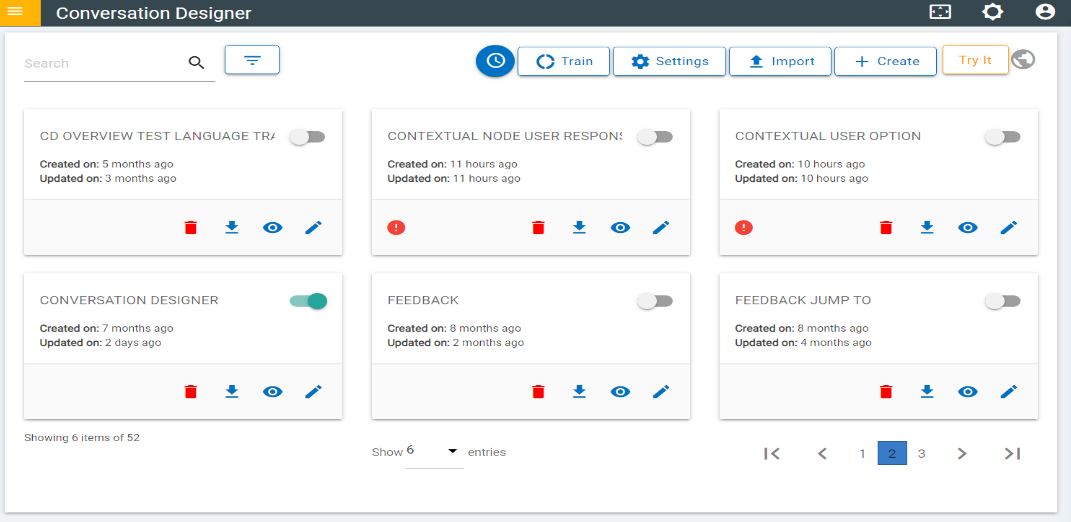Edit the Contextual User Option card
This screenshot has height=522, width=1071.
[1009, 228]
